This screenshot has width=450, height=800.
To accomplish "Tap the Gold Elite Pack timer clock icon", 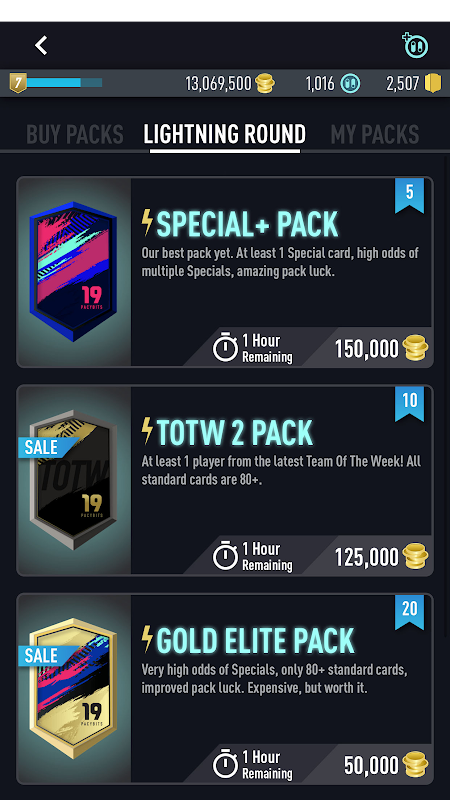I will [x=225, y=764].
